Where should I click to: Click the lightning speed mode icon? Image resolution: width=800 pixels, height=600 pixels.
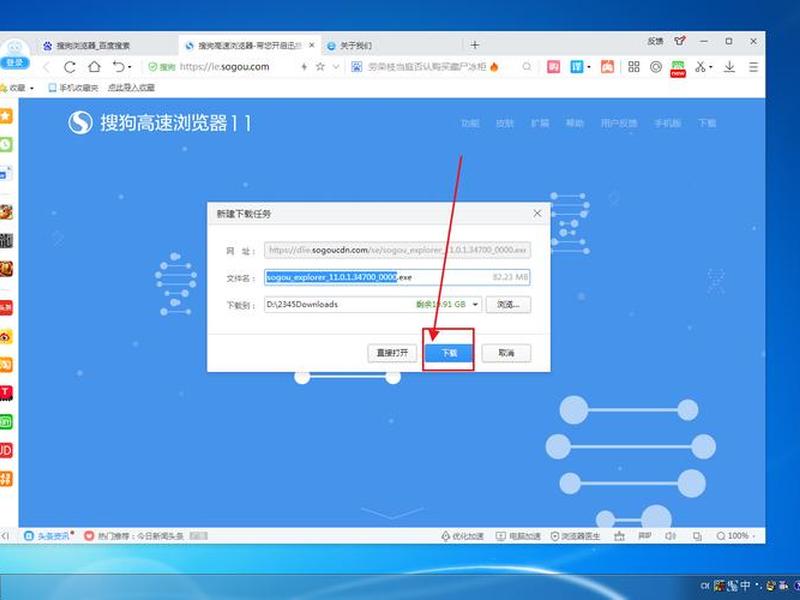[x=304, y=67]
